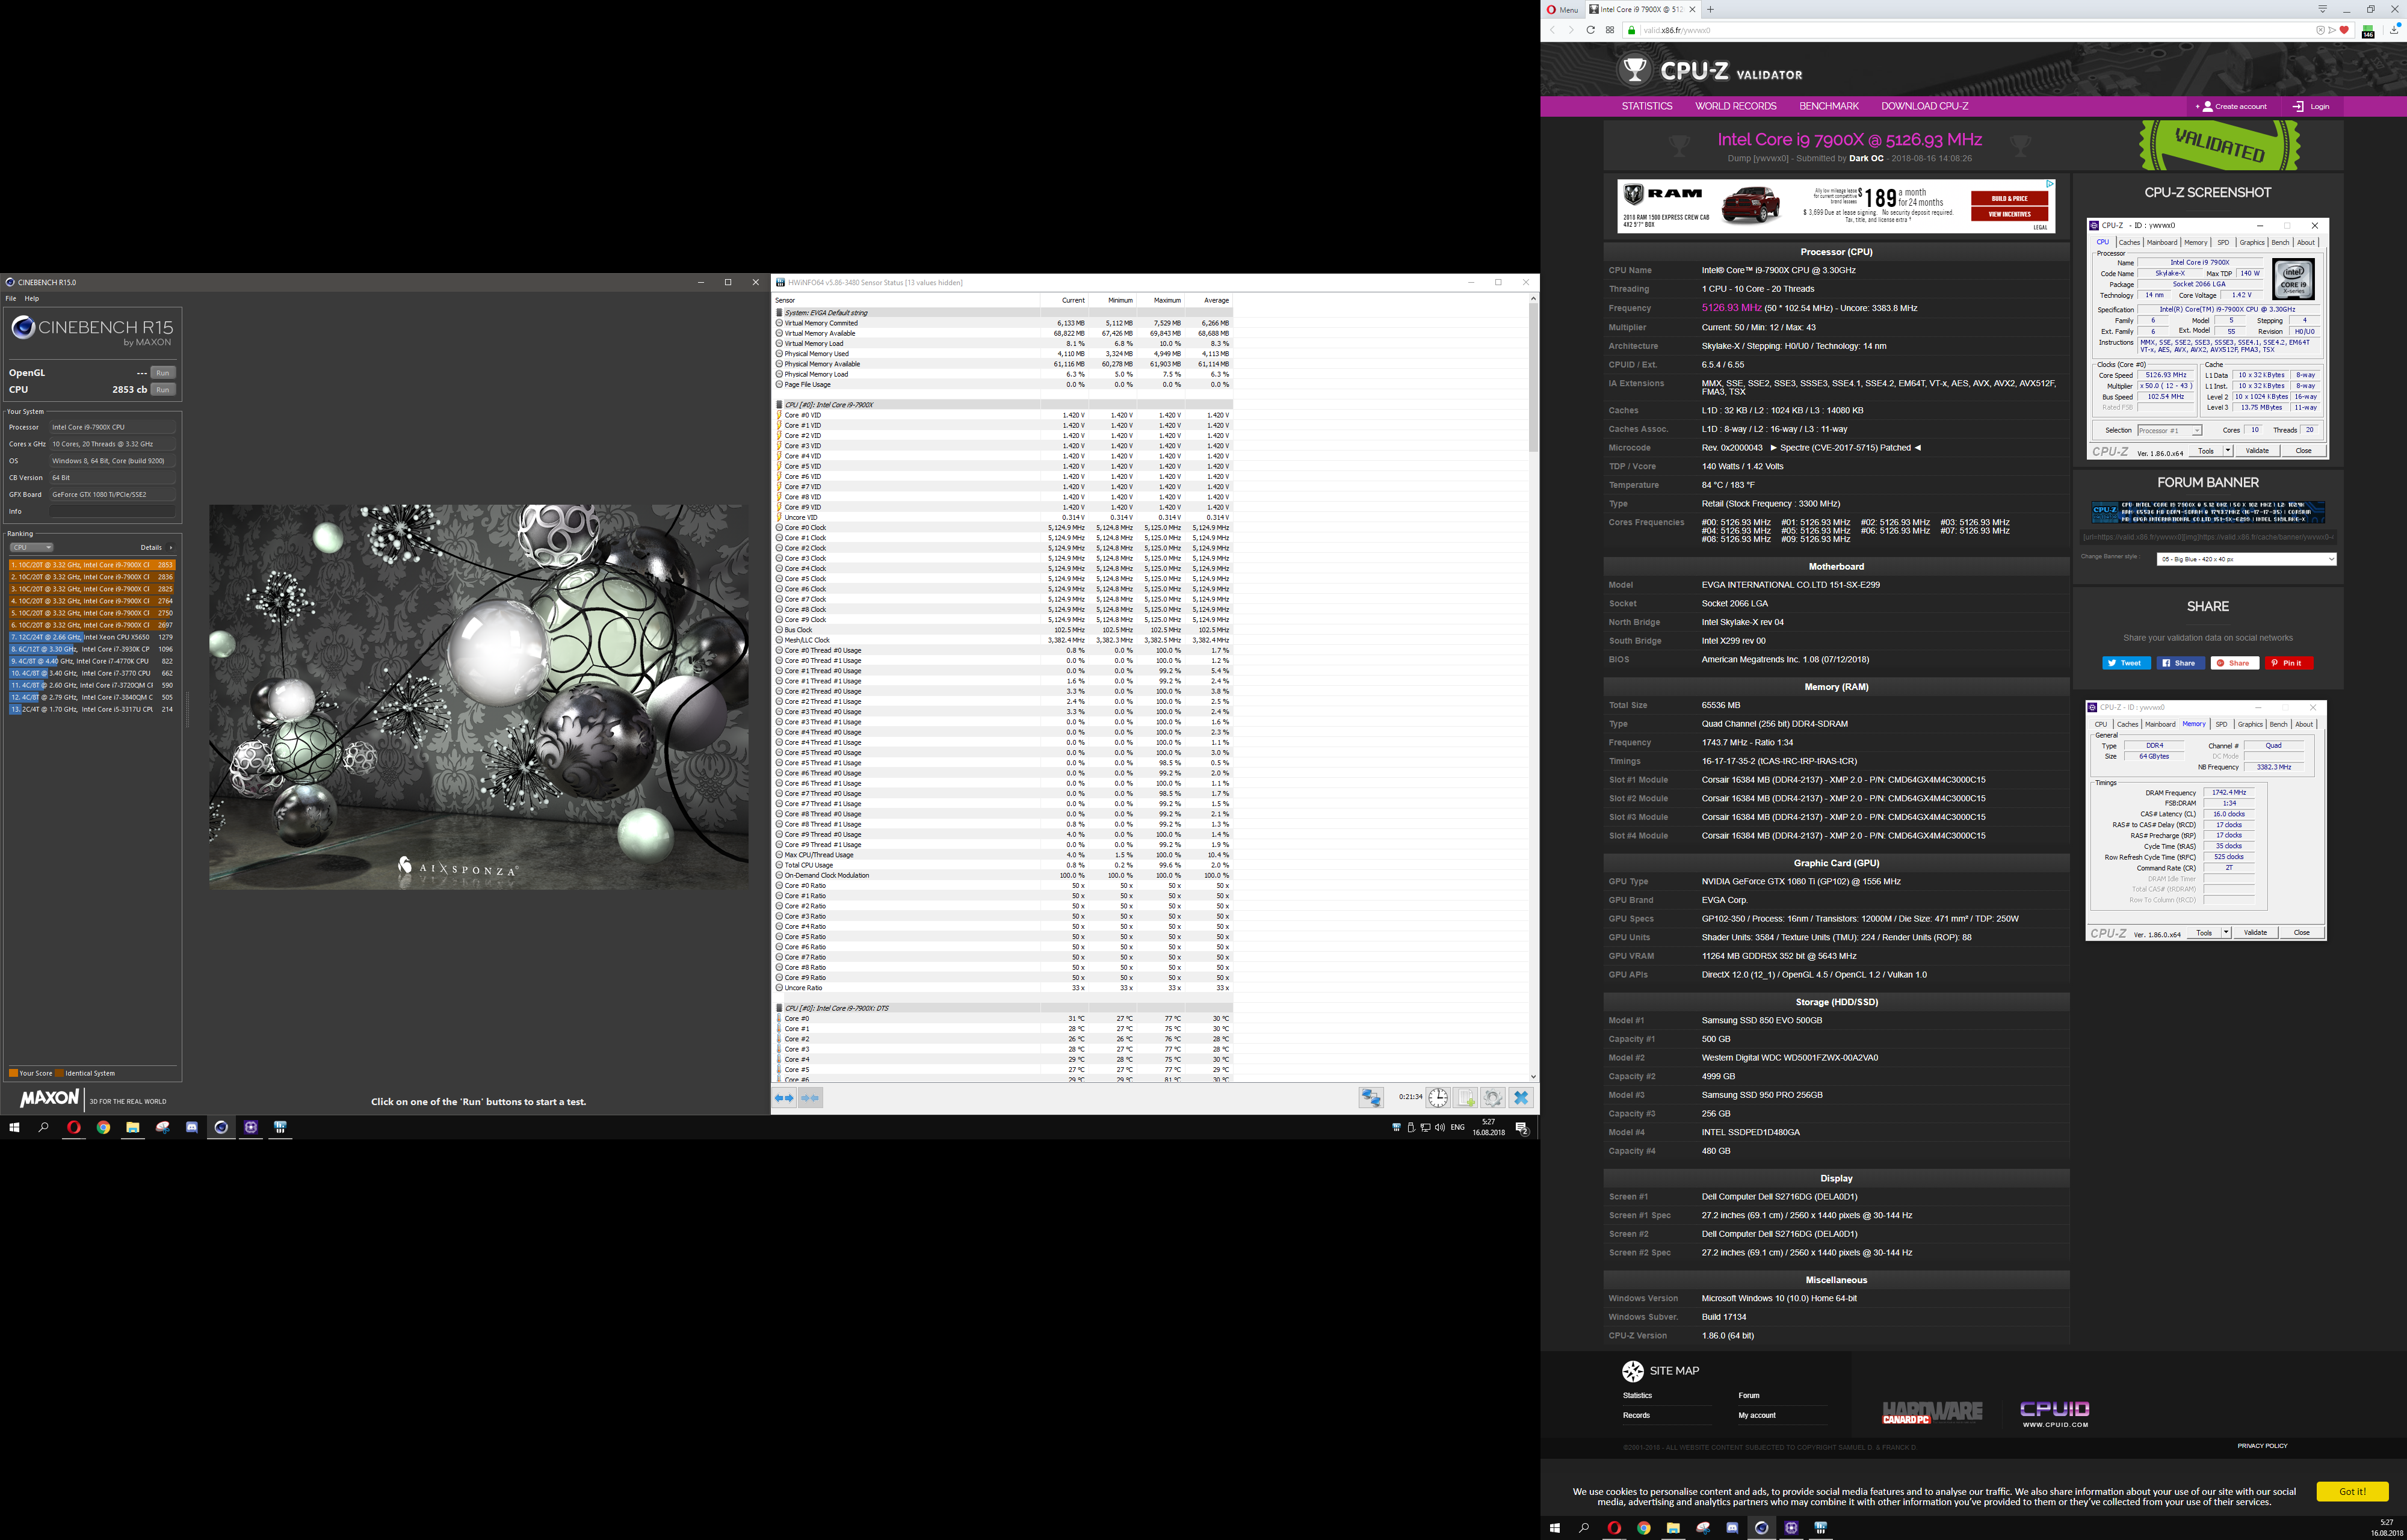Open Statistics link in site map

[1637, 1395]
